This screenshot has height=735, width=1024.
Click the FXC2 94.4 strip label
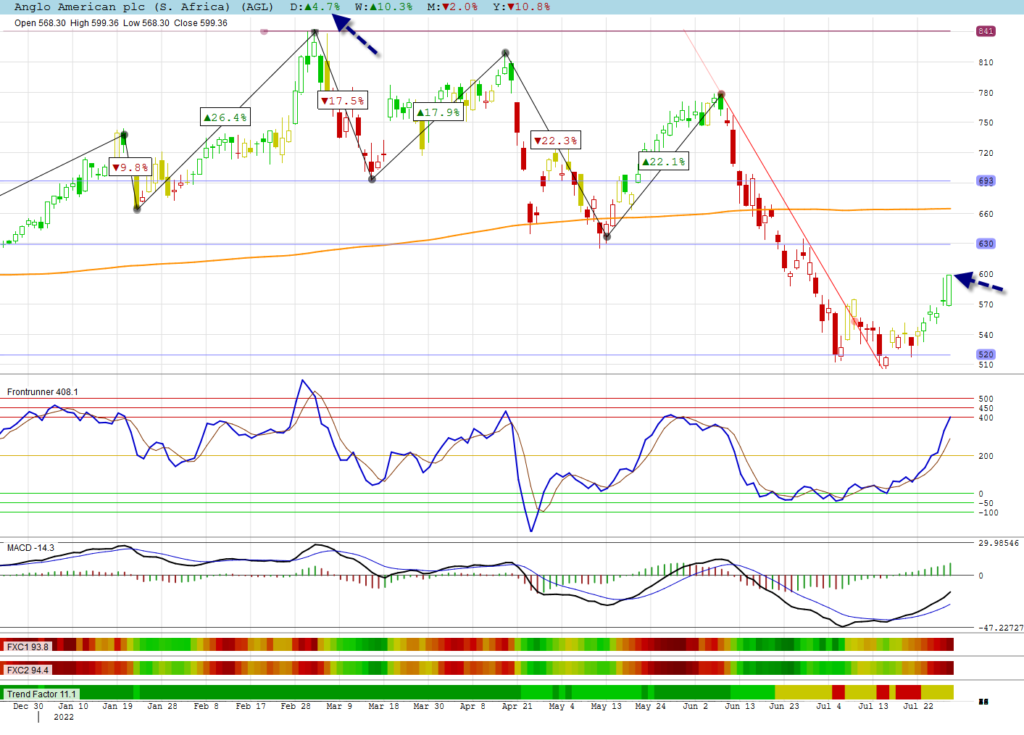pos(27,670)
